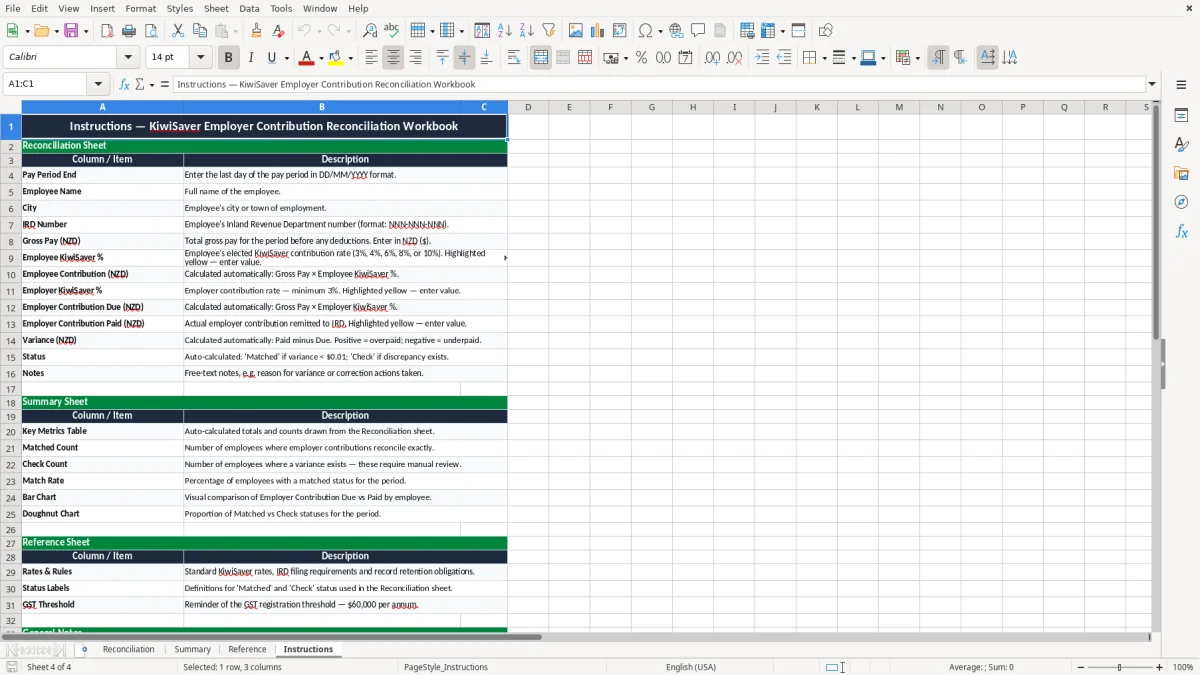Open the Format menu
This screenshot has height=675, width=1200.
[140, 8]
